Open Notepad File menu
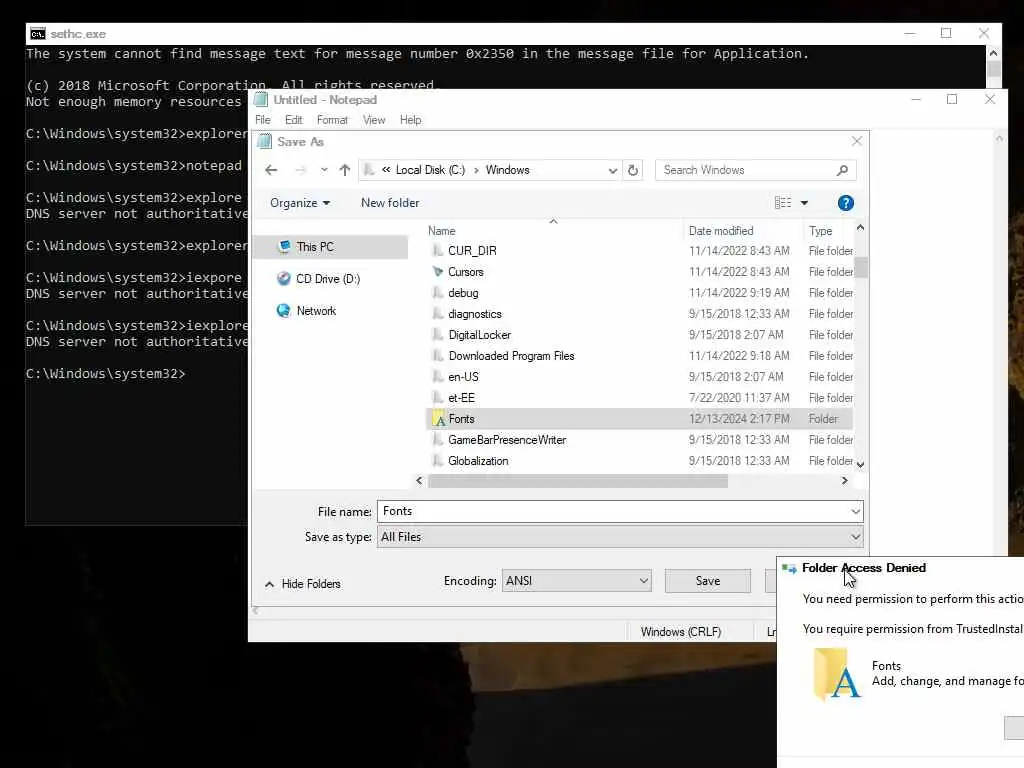This screenshot has height=768, width=1024. click(x=263, y=120)
